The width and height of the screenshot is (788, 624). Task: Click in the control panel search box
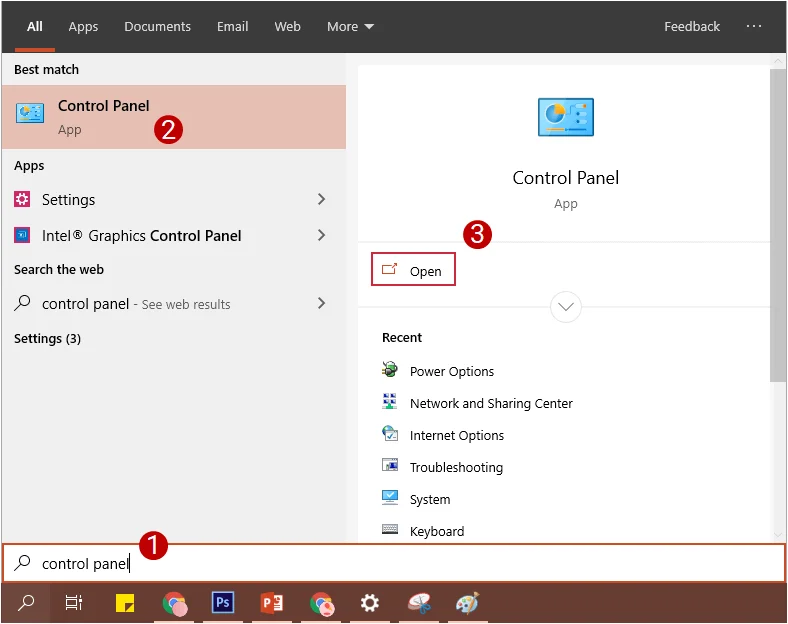click(394, 563)
